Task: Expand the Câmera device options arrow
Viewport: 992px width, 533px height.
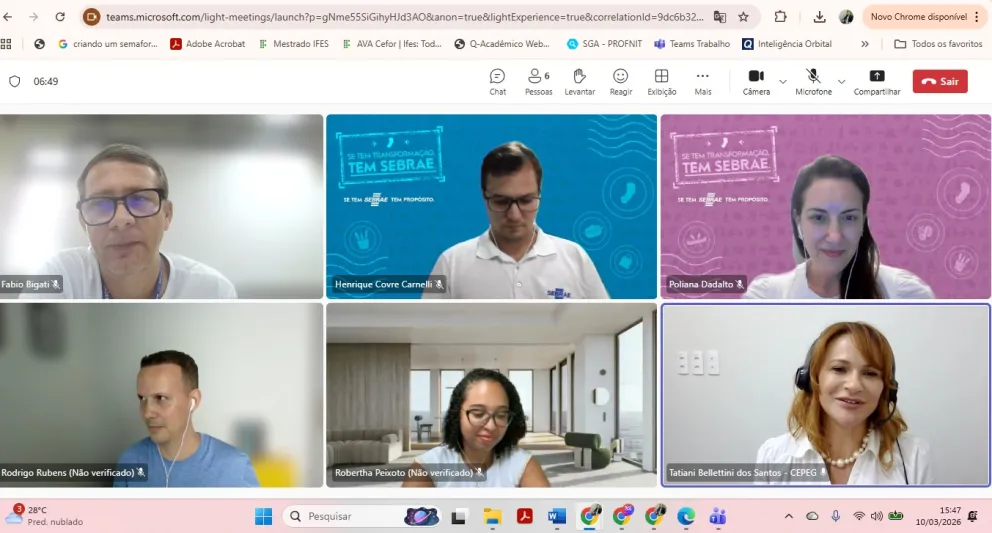Action: [x=783, y=82]
